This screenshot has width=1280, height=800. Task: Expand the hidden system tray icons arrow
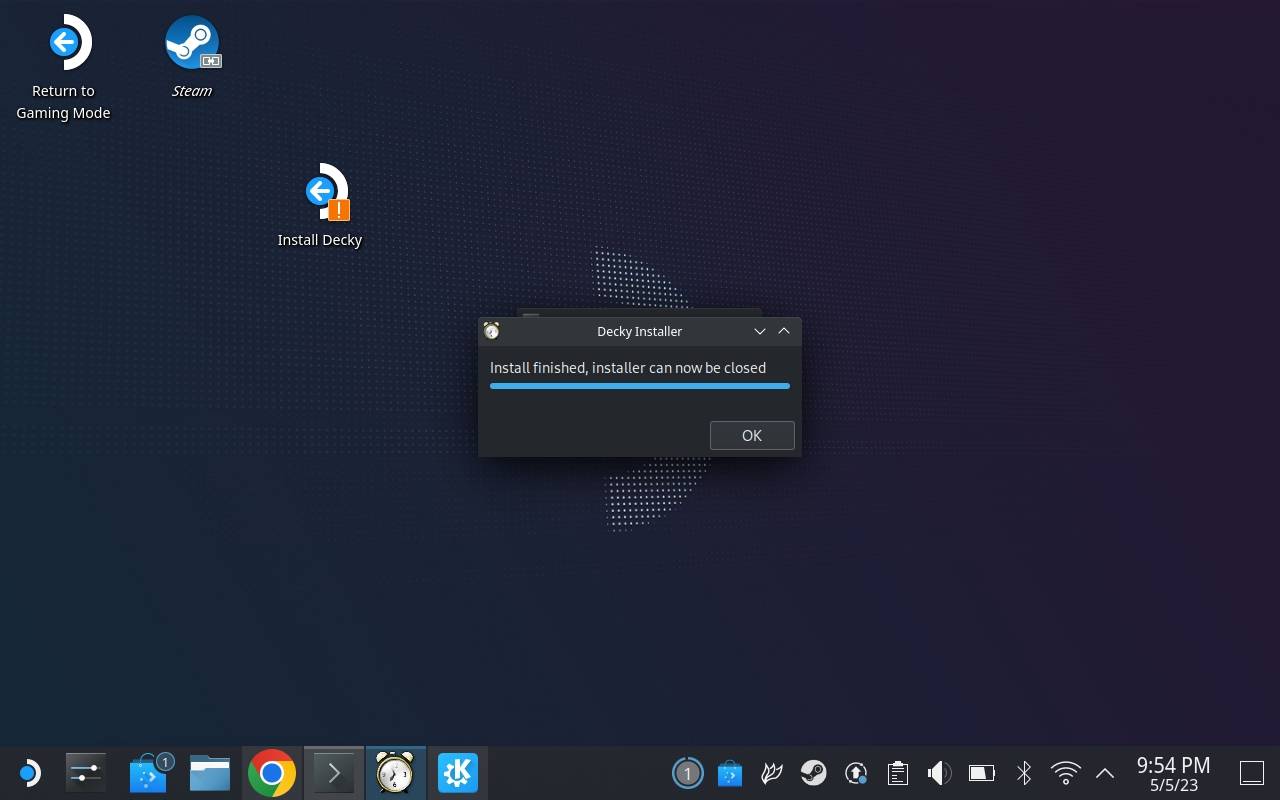coord(1105,773)
